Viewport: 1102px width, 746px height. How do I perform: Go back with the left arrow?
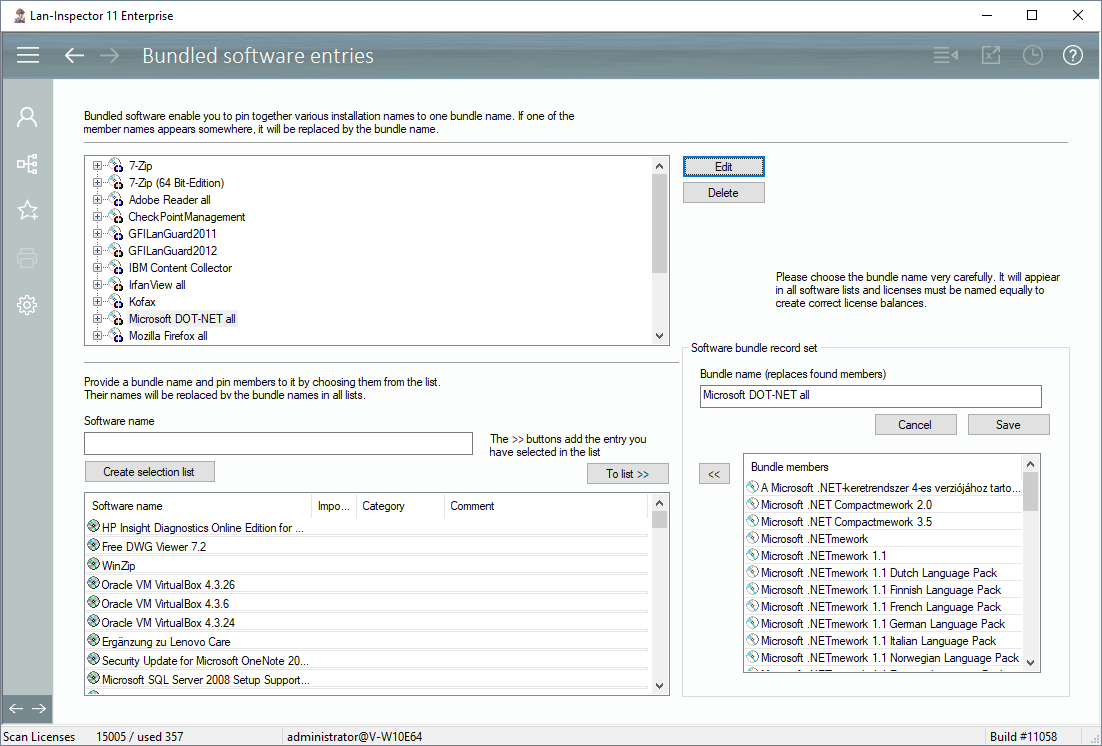coord(74,55)
